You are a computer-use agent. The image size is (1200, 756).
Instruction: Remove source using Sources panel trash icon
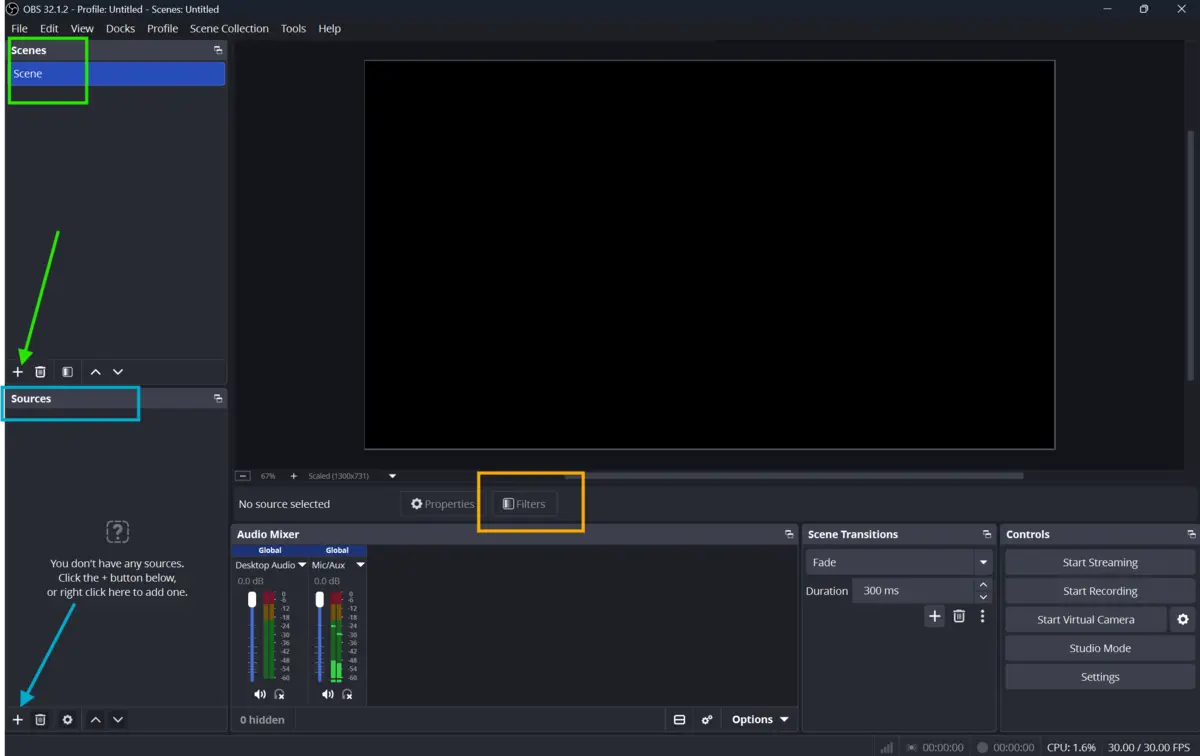(x=40, y=720)
